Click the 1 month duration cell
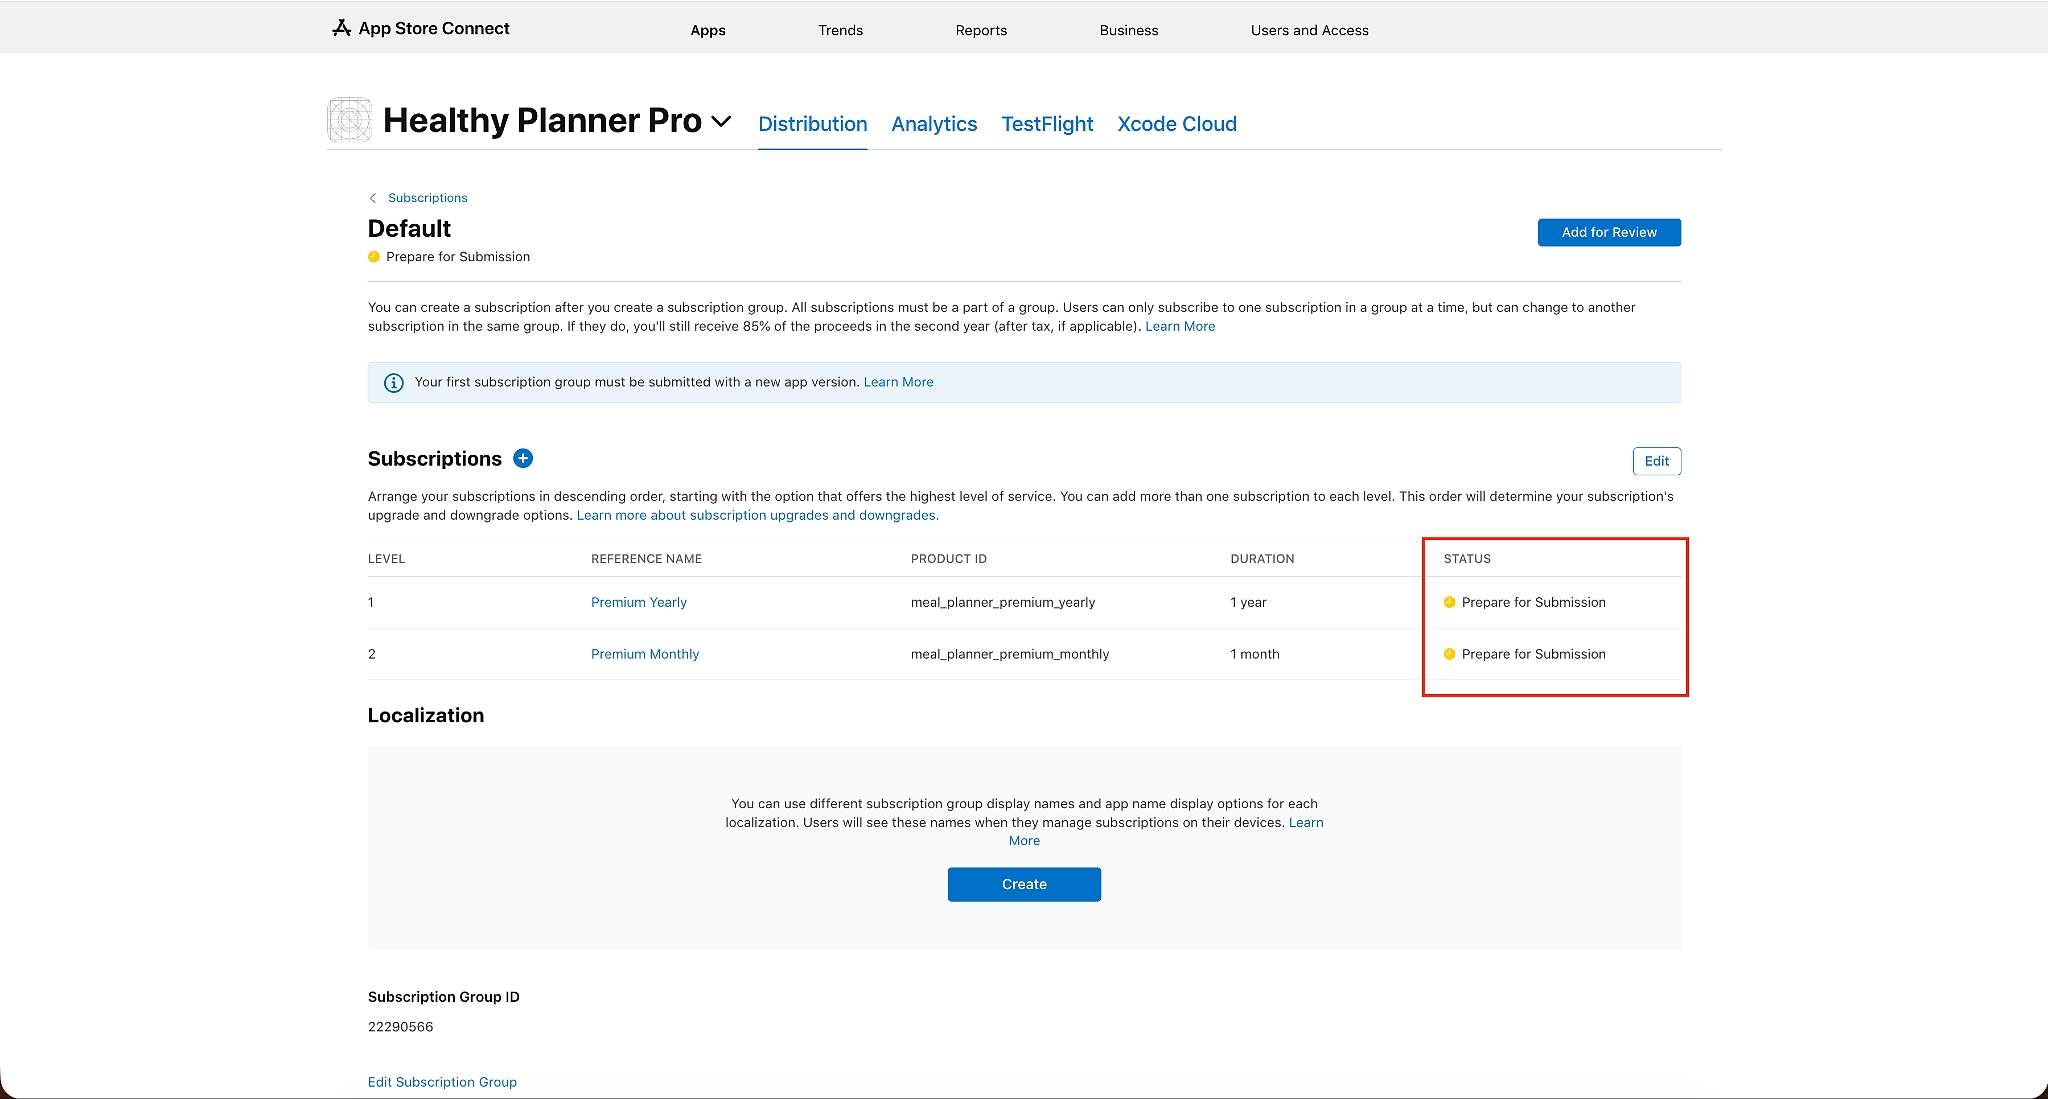Viewport: 2048px width, 1099px height. pos(1255,654)
